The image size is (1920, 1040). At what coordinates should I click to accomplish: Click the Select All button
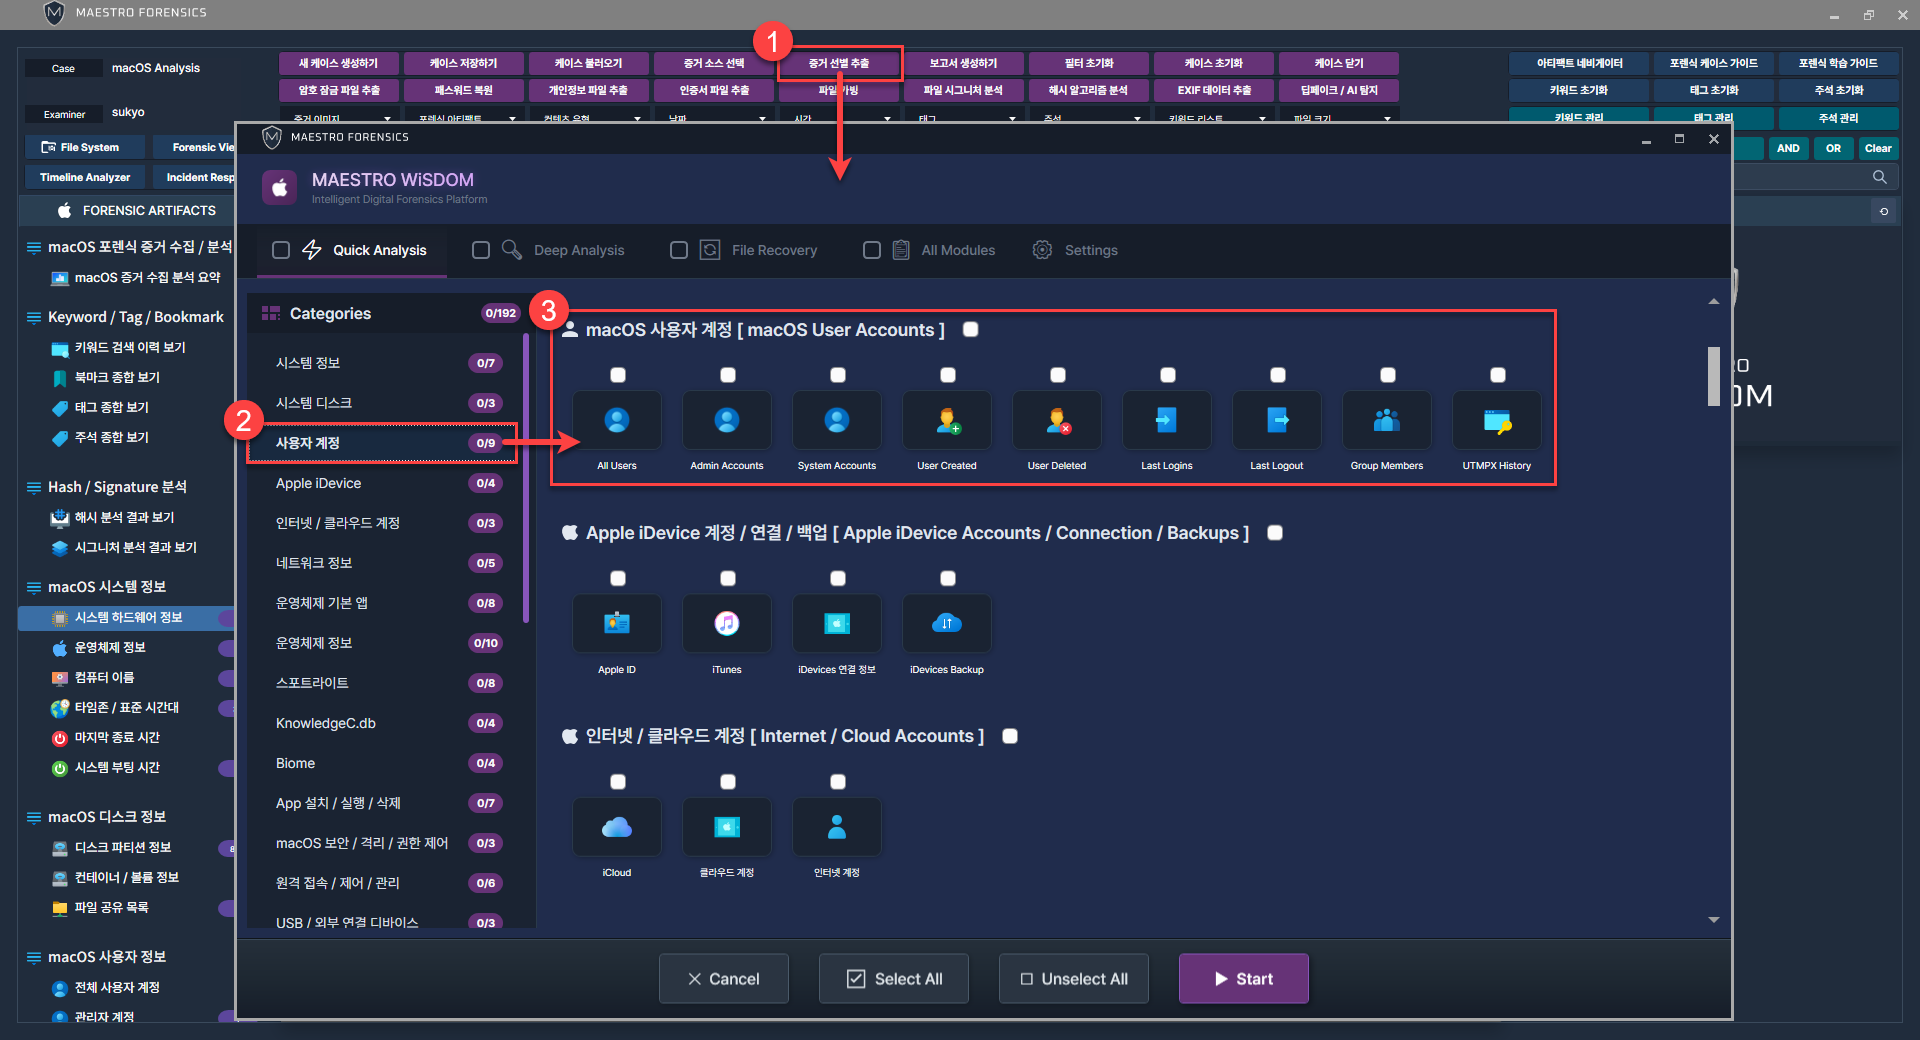pyautogui.click(x=894, y=979)
